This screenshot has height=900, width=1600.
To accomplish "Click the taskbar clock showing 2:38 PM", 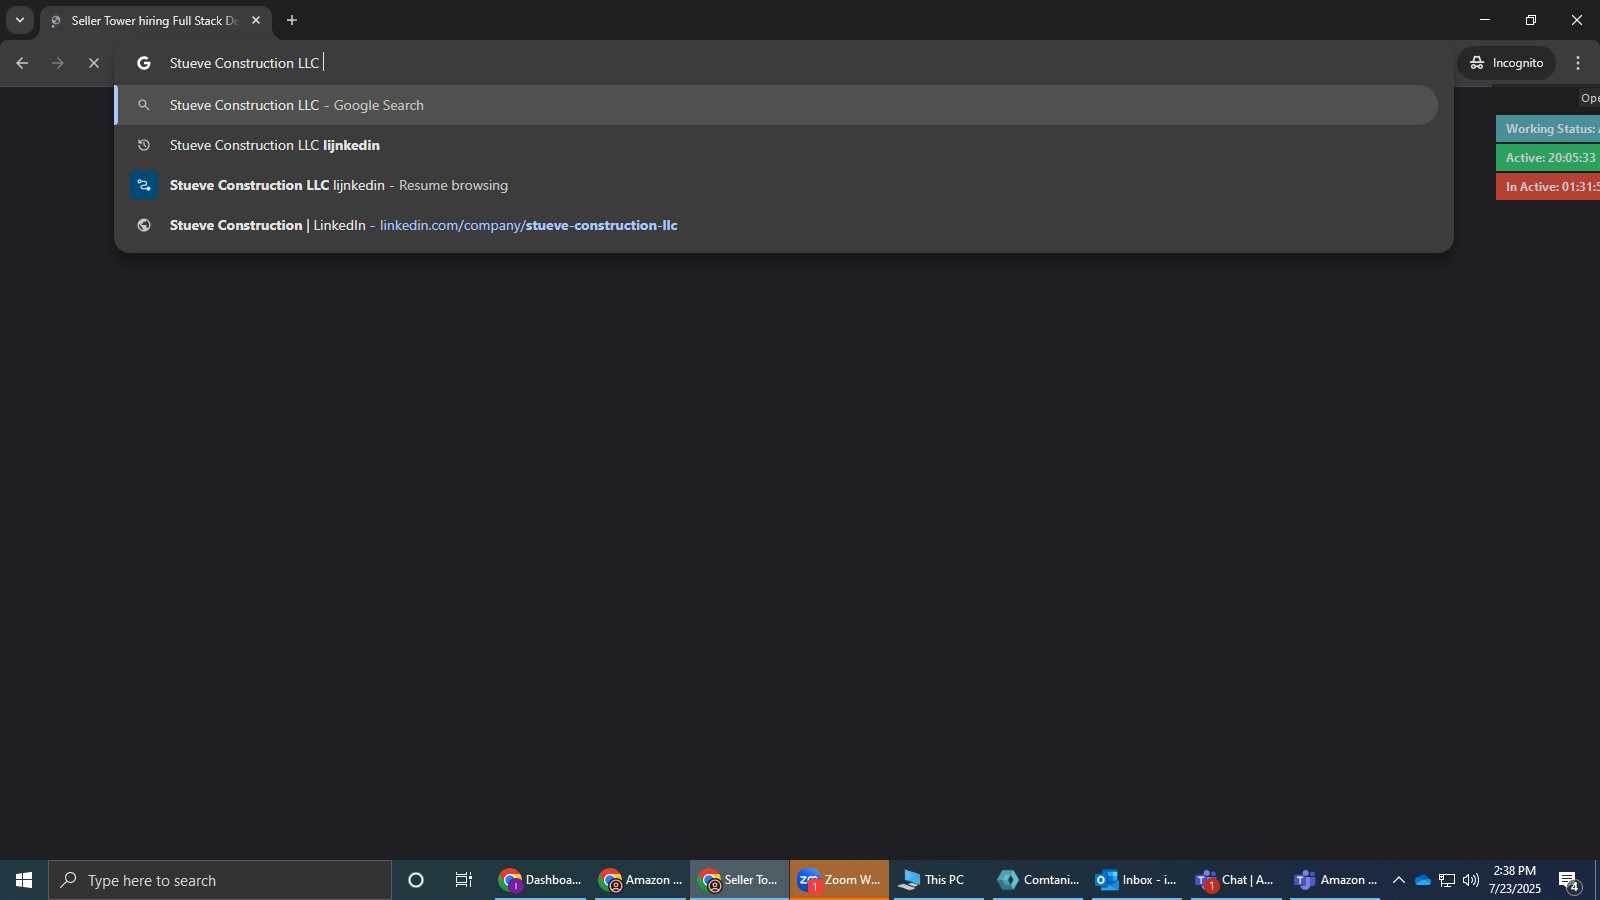I will pos(1514,880).
